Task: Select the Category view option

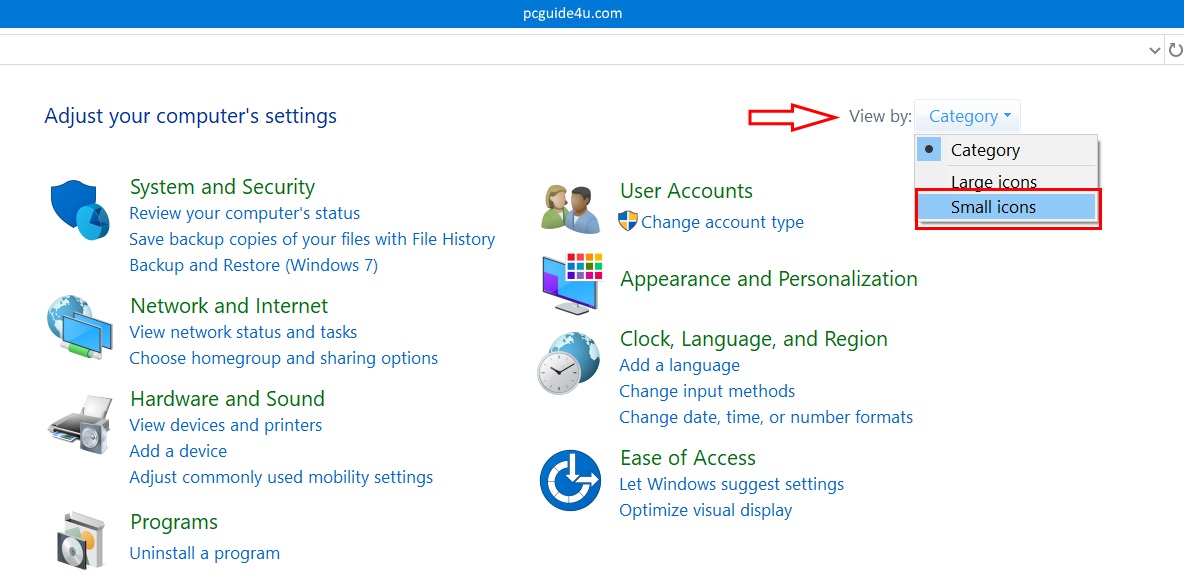Action: click(985, 150)
